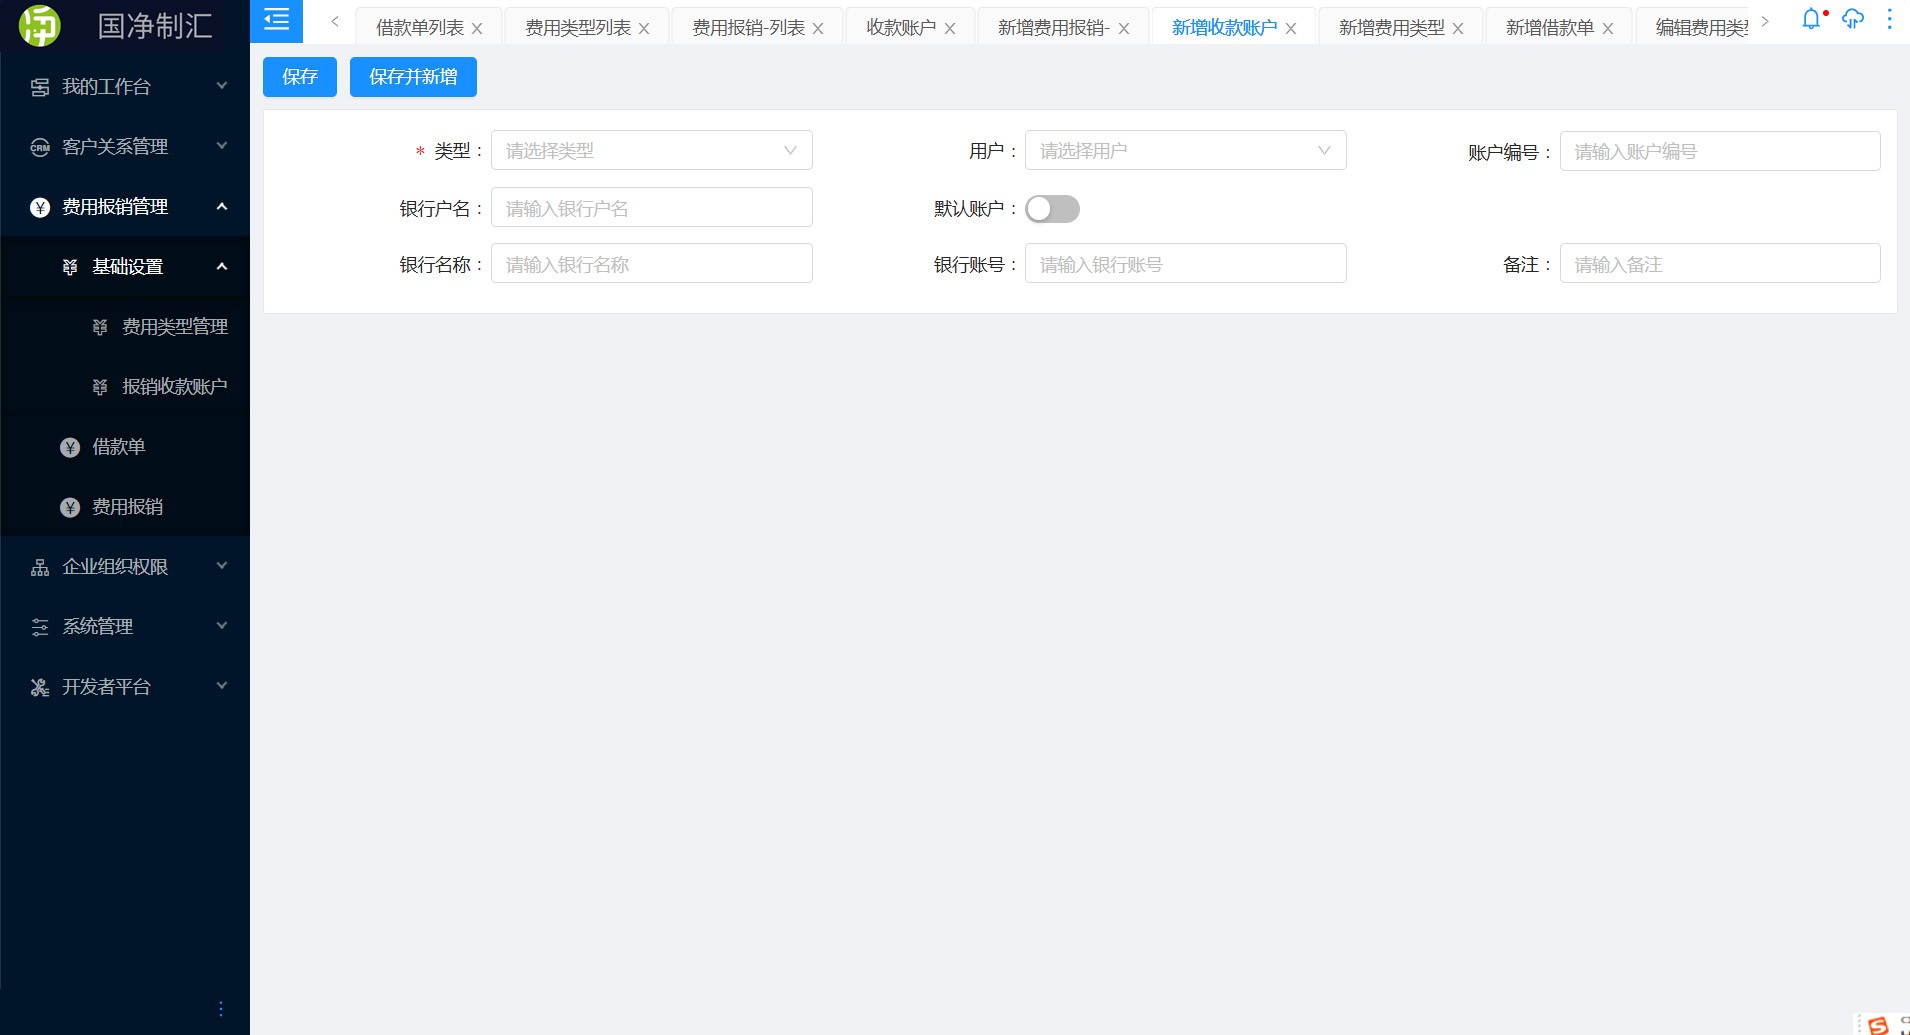
Task: Switch to the 费用类型列表 tab
Action: 577,28
